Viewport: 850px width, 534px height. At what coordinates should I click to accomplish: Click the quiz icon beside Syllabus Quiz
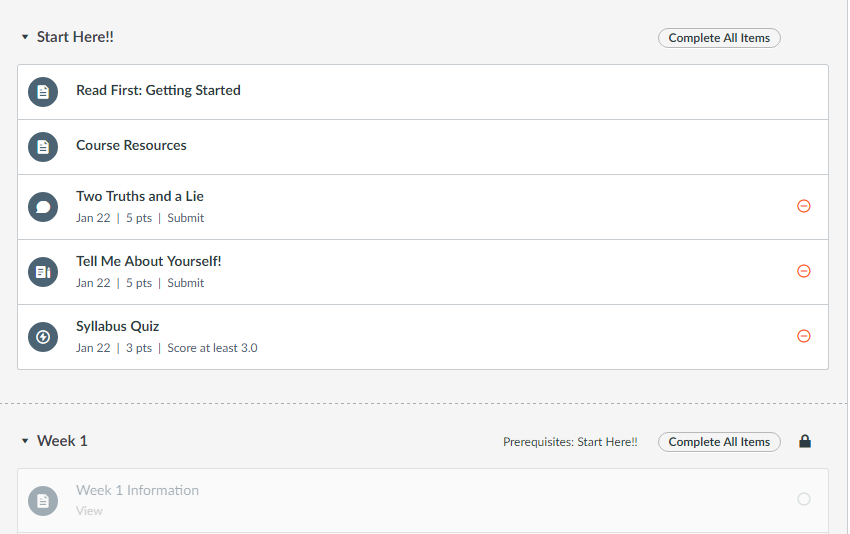(x=42, y=337)
